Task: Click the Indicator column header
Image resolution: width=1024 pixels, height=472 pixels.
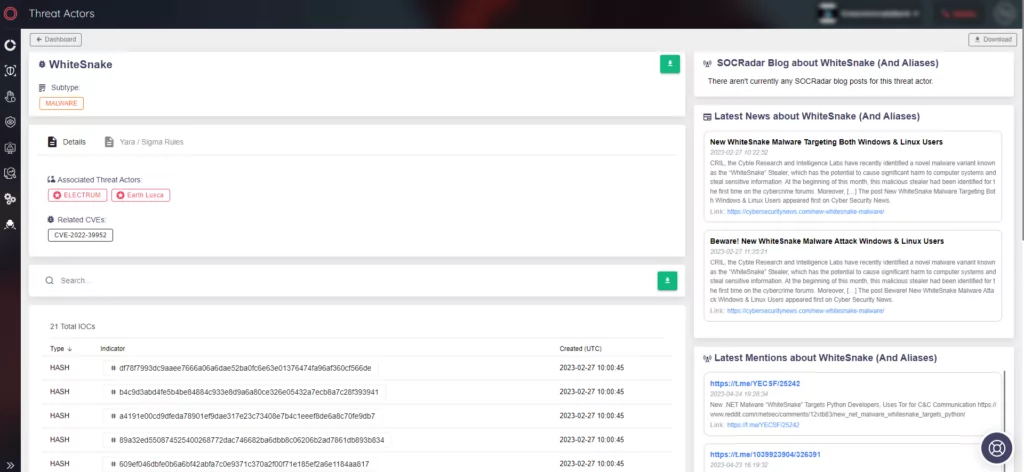Action: (x=112, y=349)
